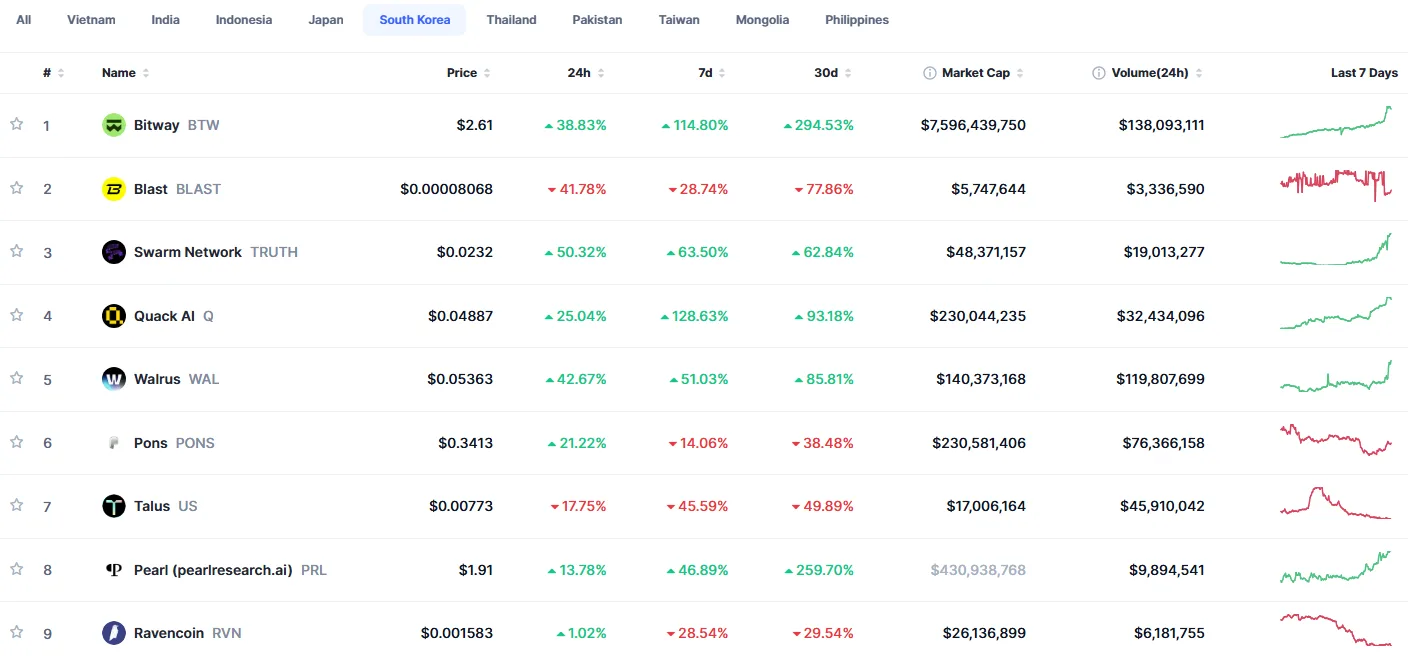Click the Market Cap info icon
1408x660 pixels.
(930, 73)
